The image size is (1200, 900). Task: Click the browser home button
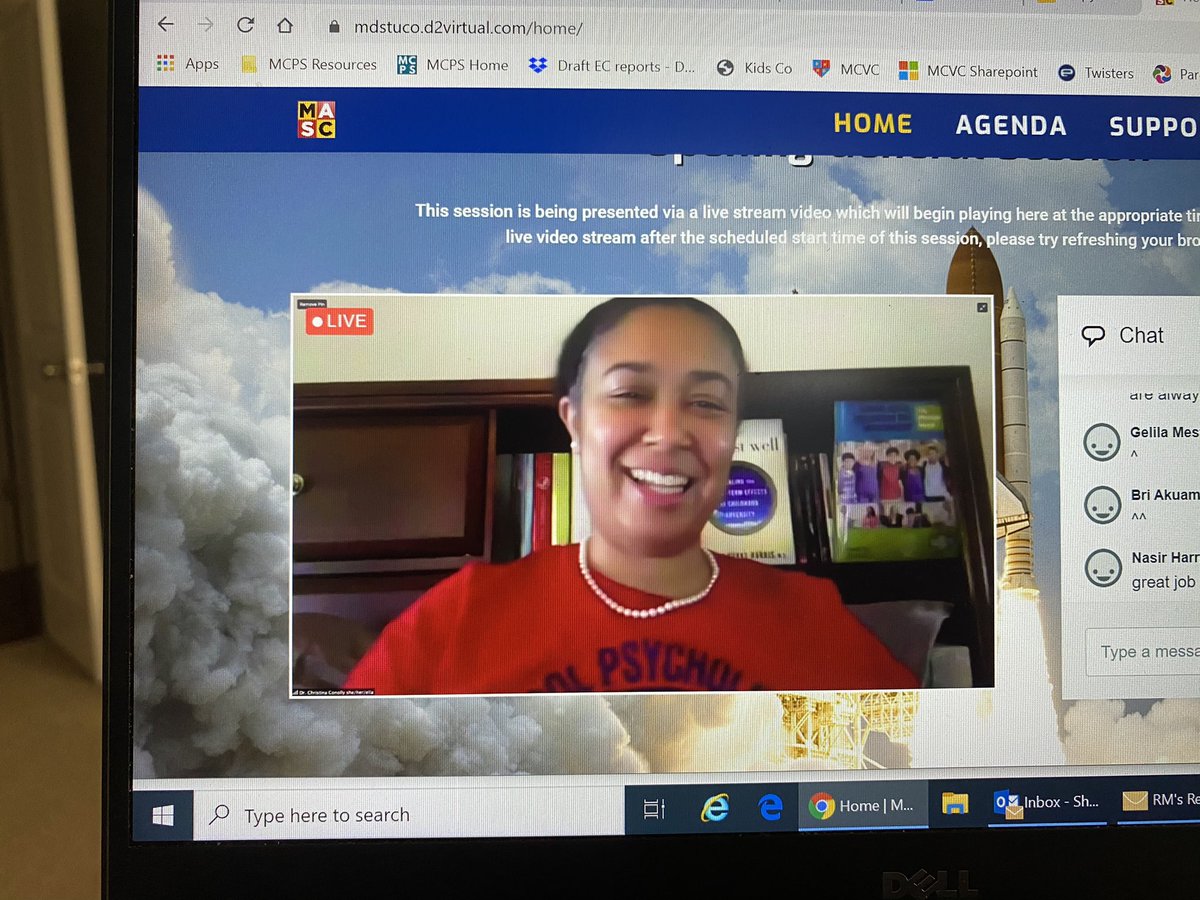coord(287,25)
